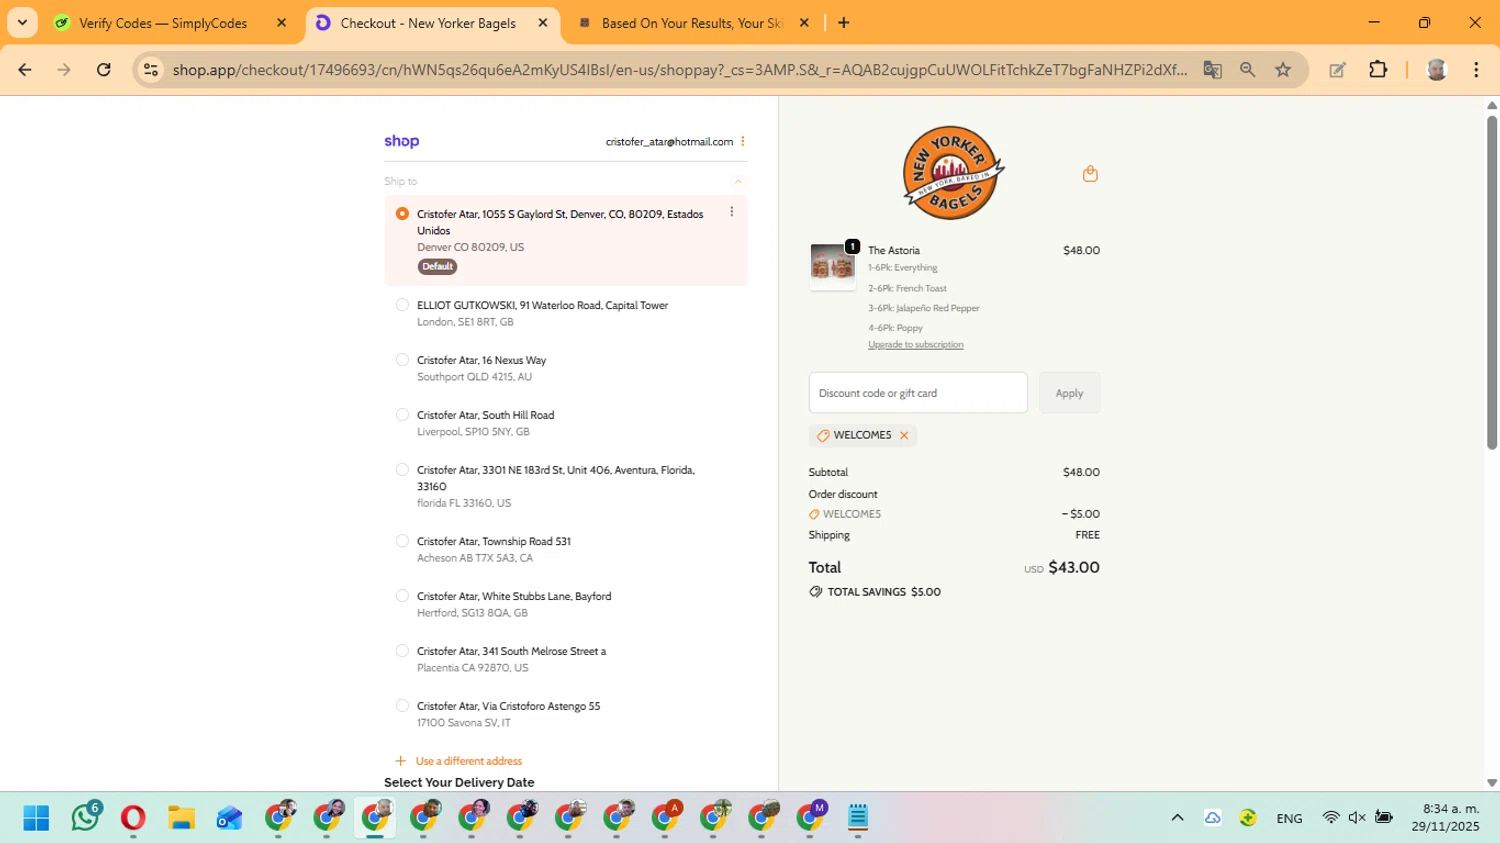Collapse the Ship to section
Viewport: 1500px width, 843px height.
tap(738, 181)
